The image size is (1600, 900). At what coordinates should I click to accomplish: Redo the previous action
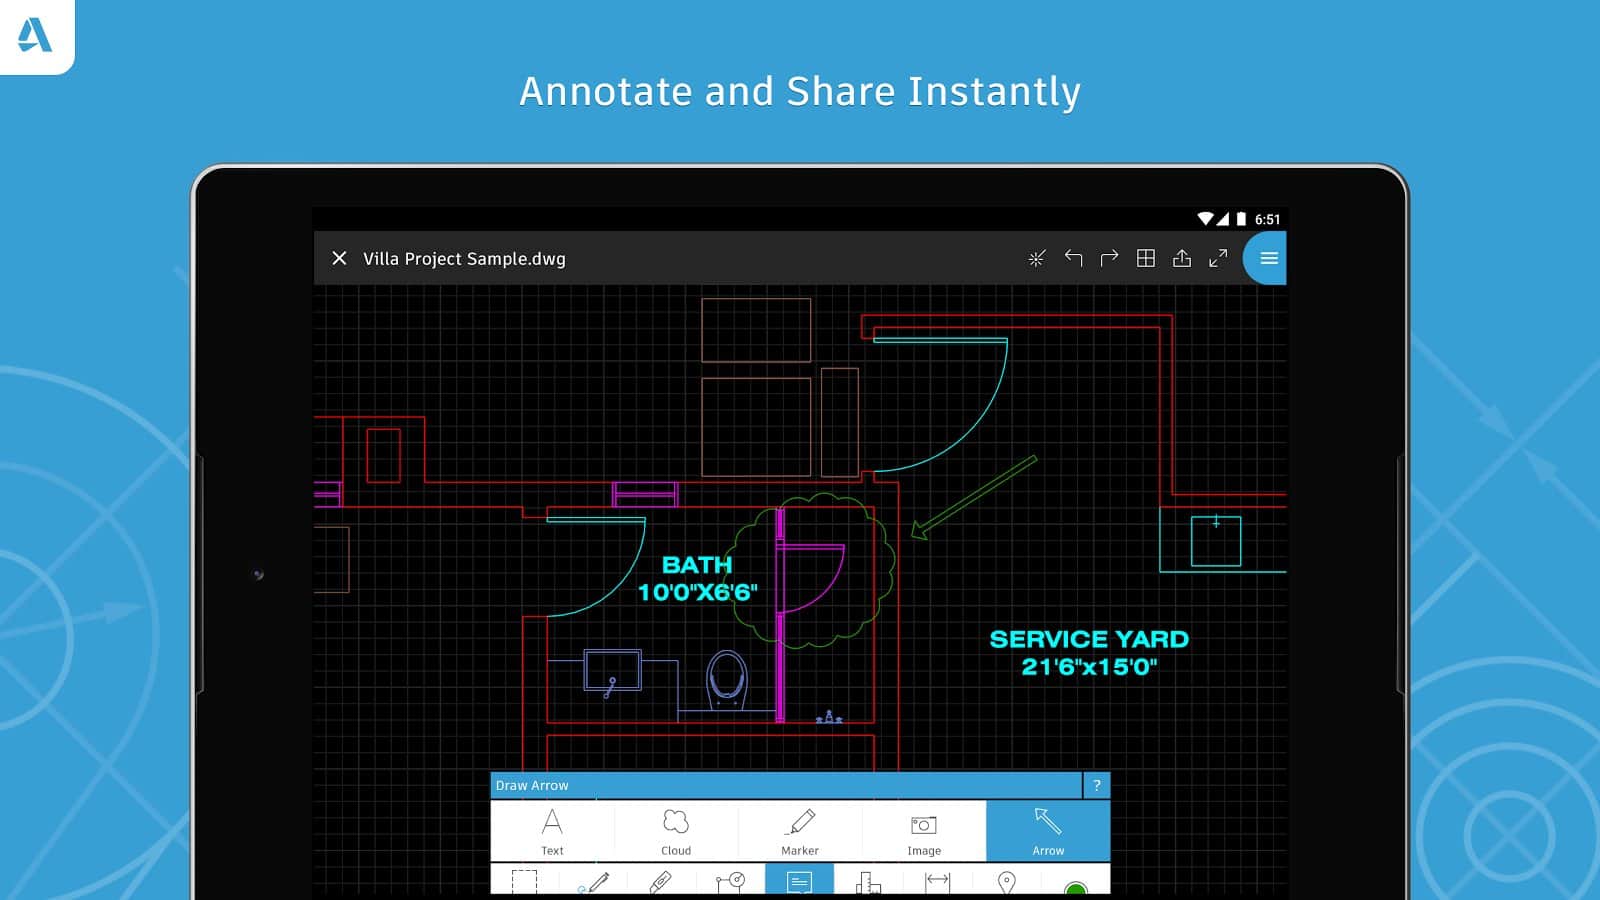point(1109,258)
